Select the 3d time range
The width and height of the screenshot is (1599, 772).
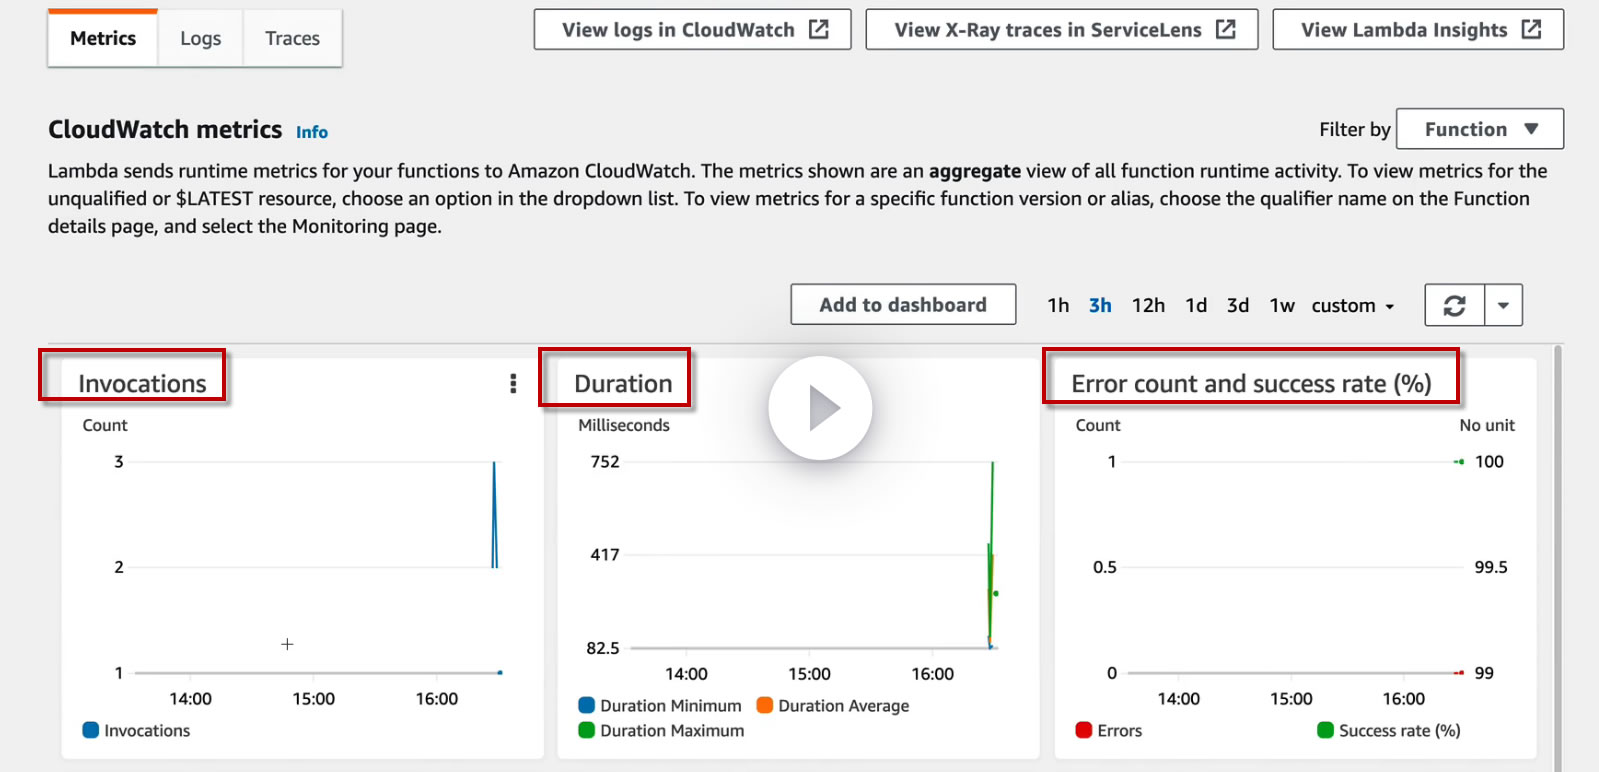click(x=1238, y=305)
